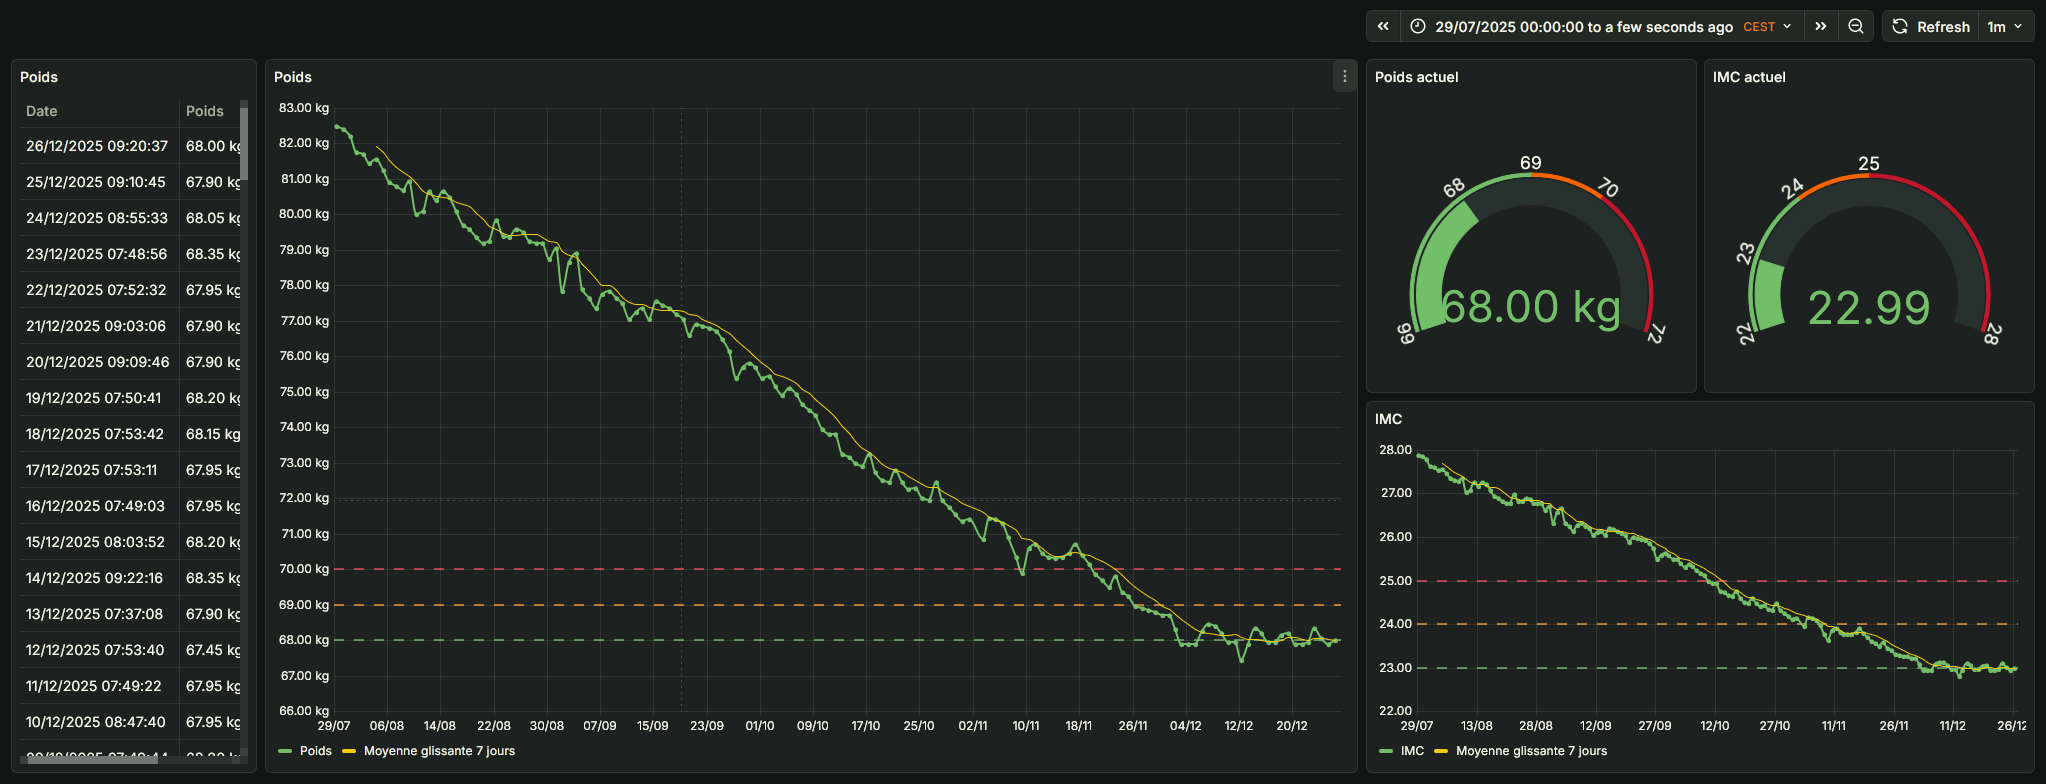This screenshot has width=2046, height=784.
Task: Toggle the IMC series label in the legend
Action: [1412, 751]
